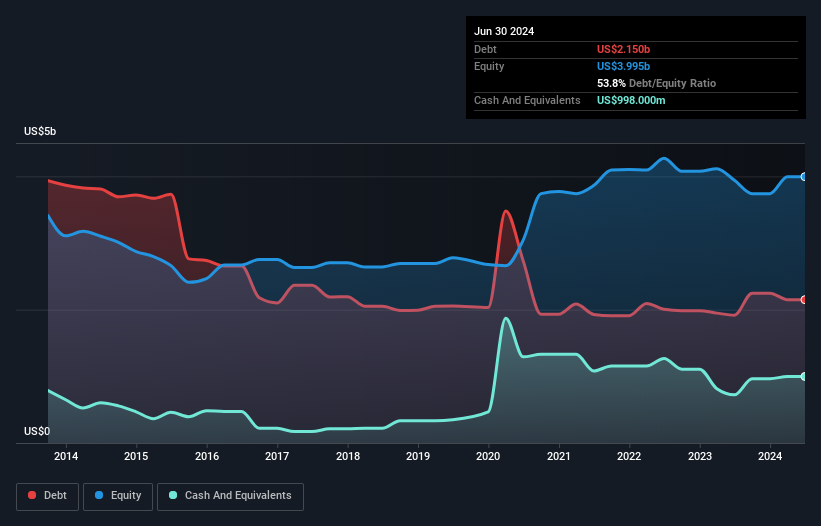Viewport: 821px width, 526px height.
Task: Click the US$2.150b debt value
Action: tap(623, 49)
